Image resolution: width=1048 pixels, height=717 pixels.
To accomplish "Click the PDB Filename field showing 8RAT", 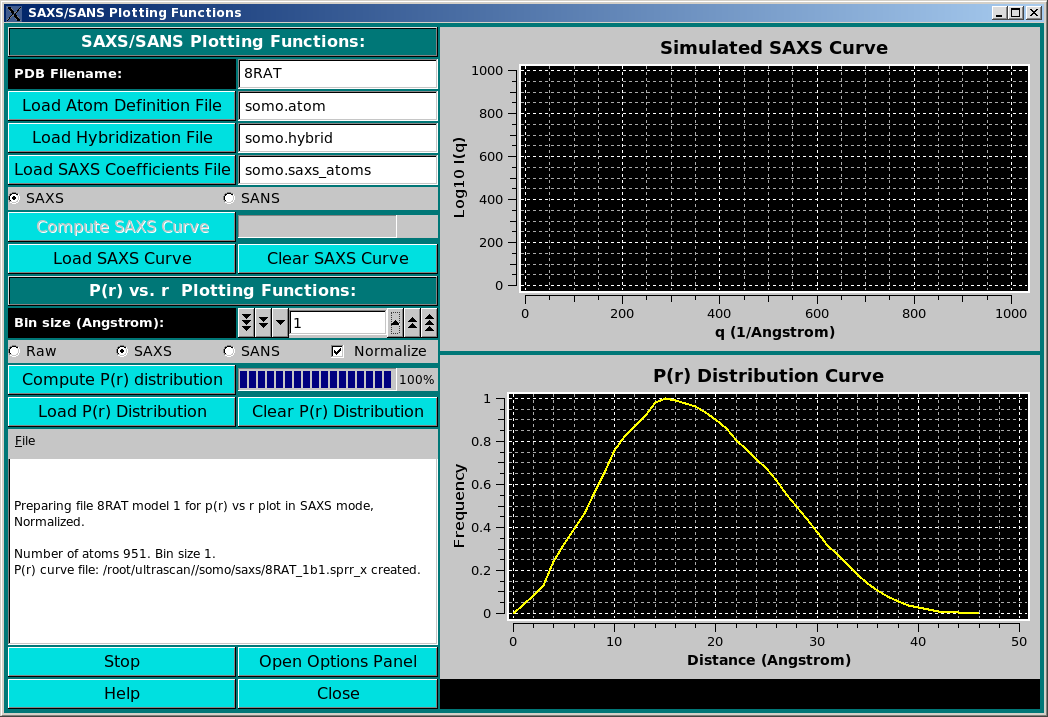I will [x=337, y=73].
